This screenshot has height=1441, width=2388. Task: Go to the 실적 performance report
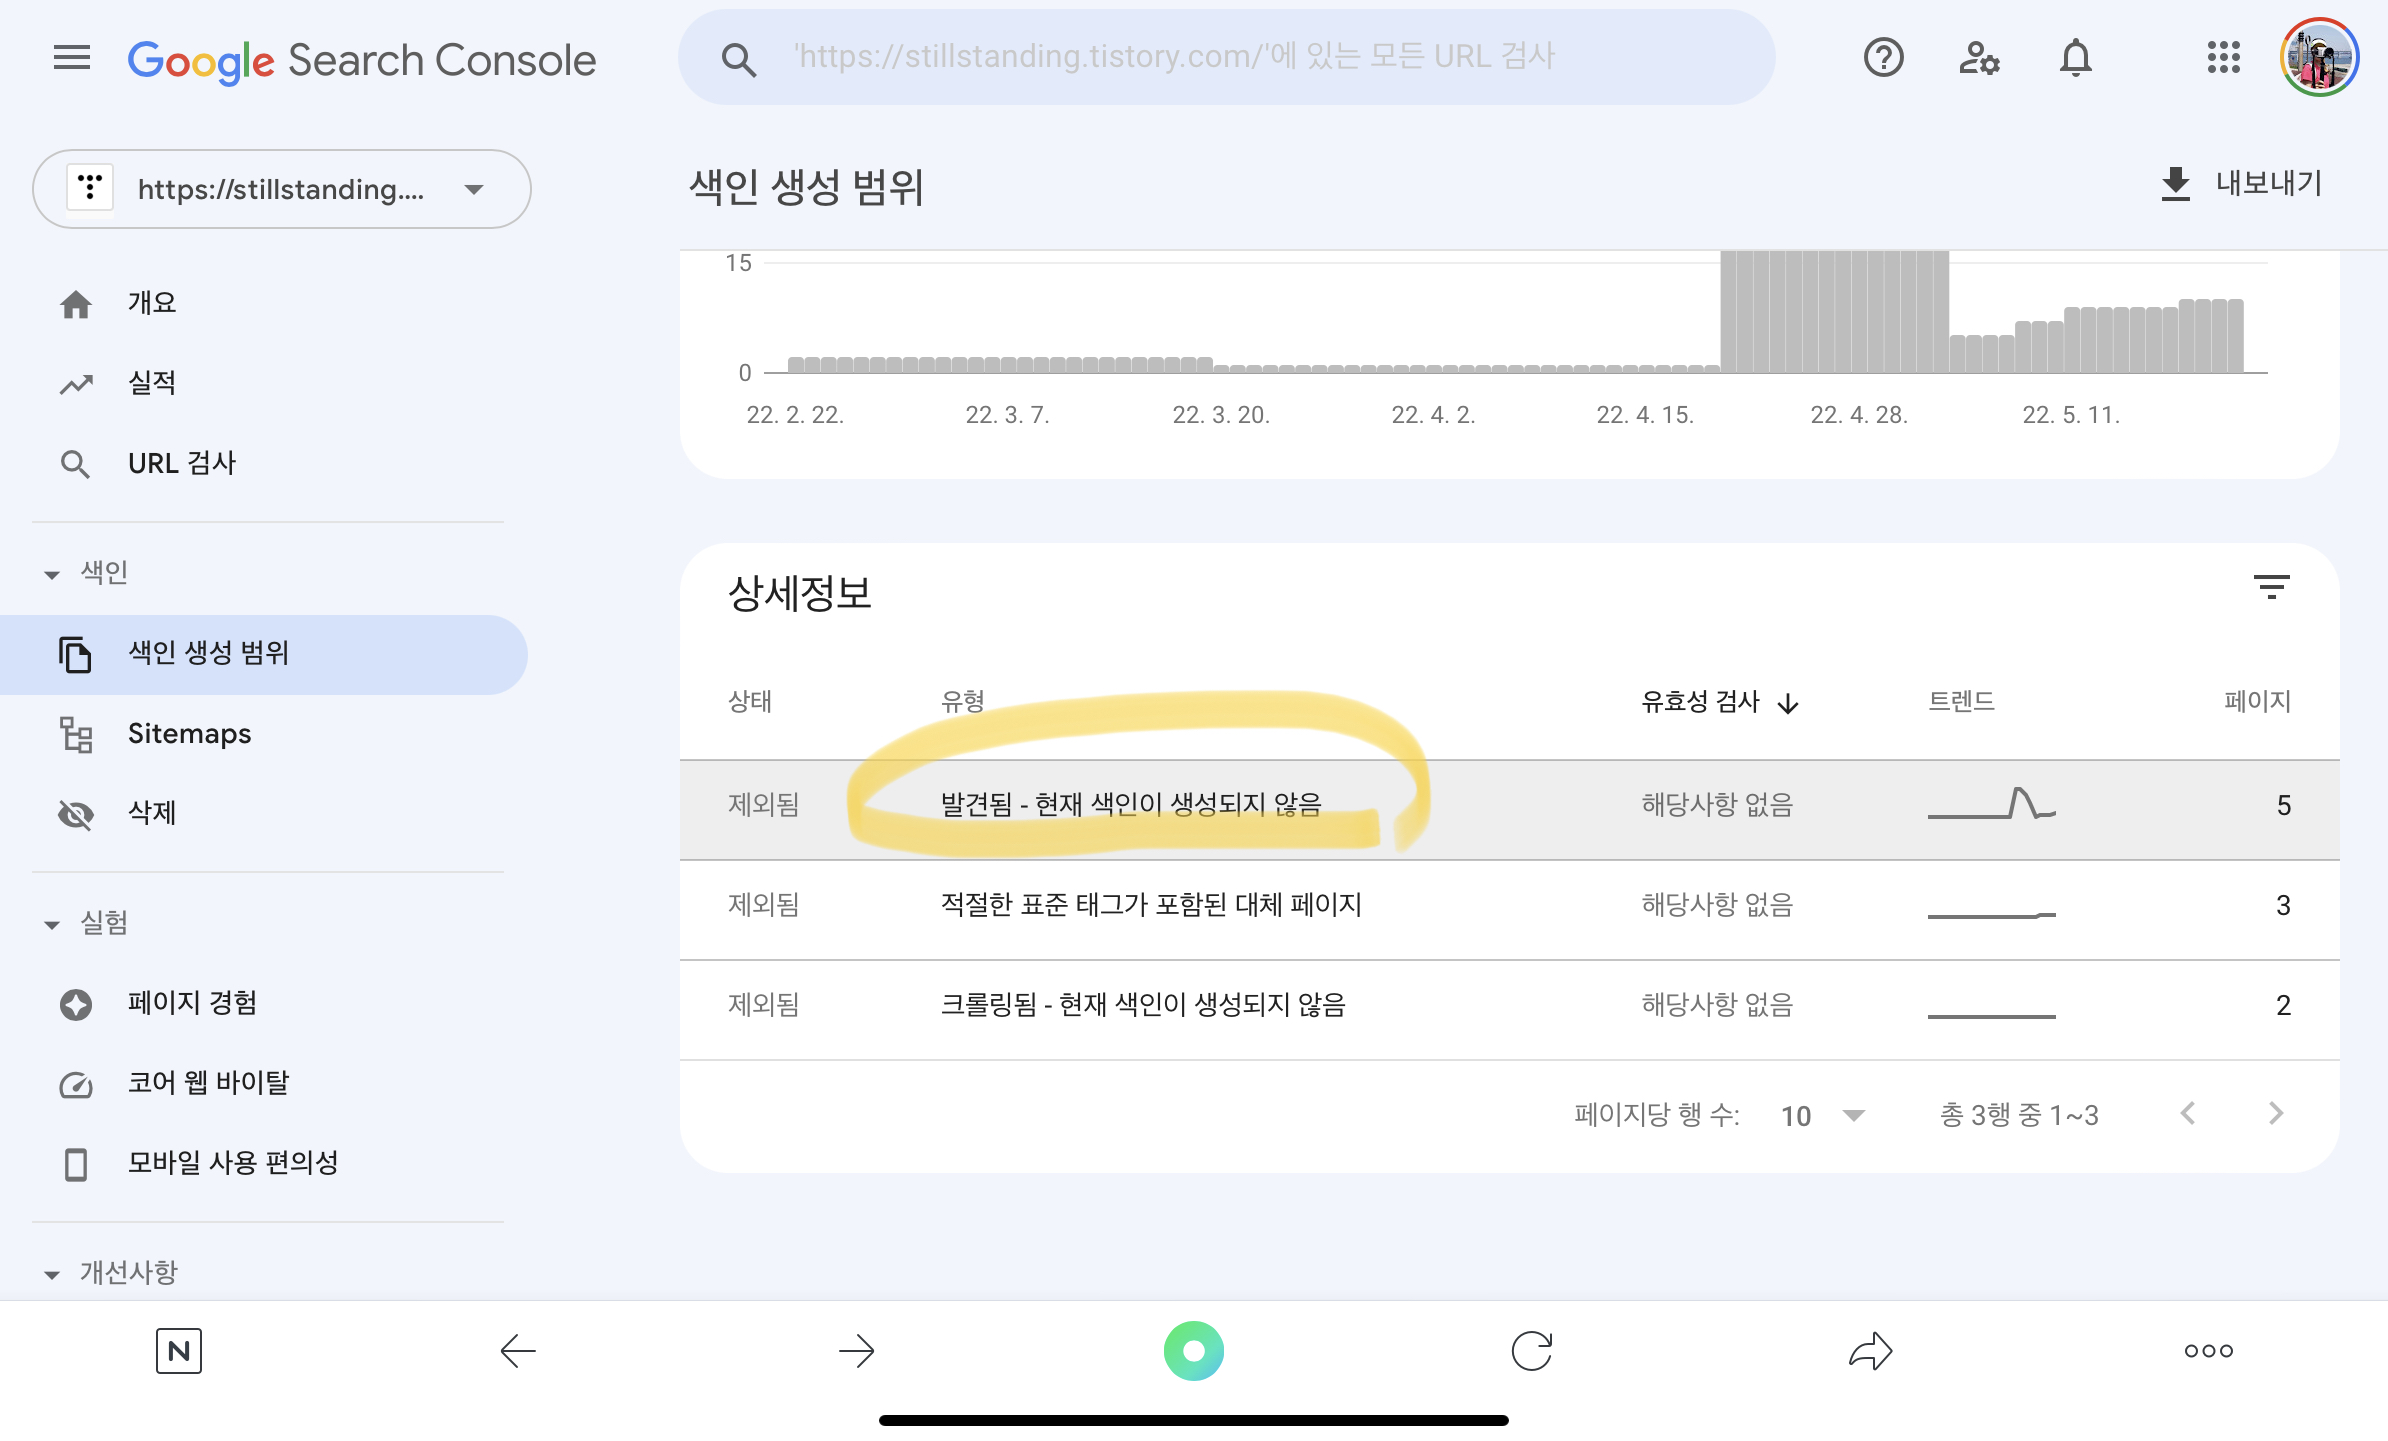152,383
